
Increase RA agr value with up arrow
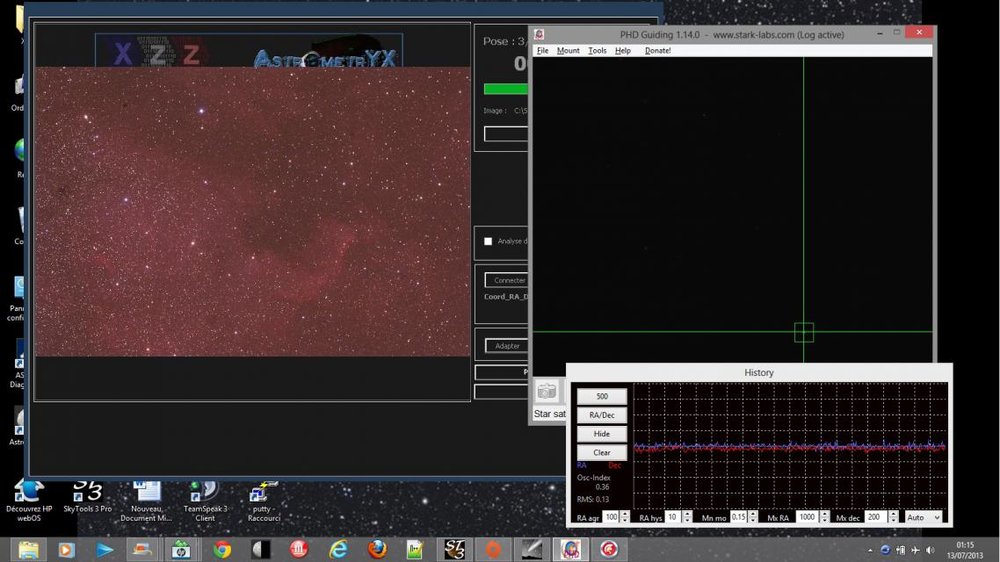tap(625, 514)
